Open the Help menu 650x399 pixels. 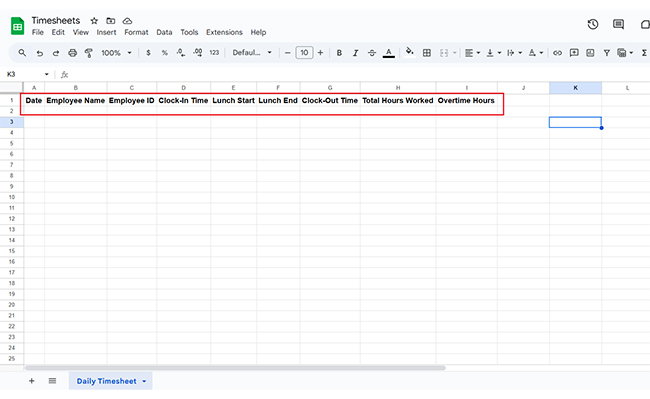pyautogui.click(x=258, y=32)
